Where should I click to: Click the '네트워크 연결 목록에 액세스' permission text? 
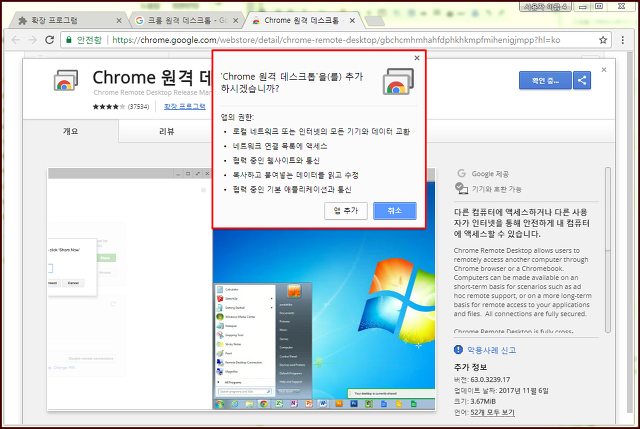[x=280, y=146]
